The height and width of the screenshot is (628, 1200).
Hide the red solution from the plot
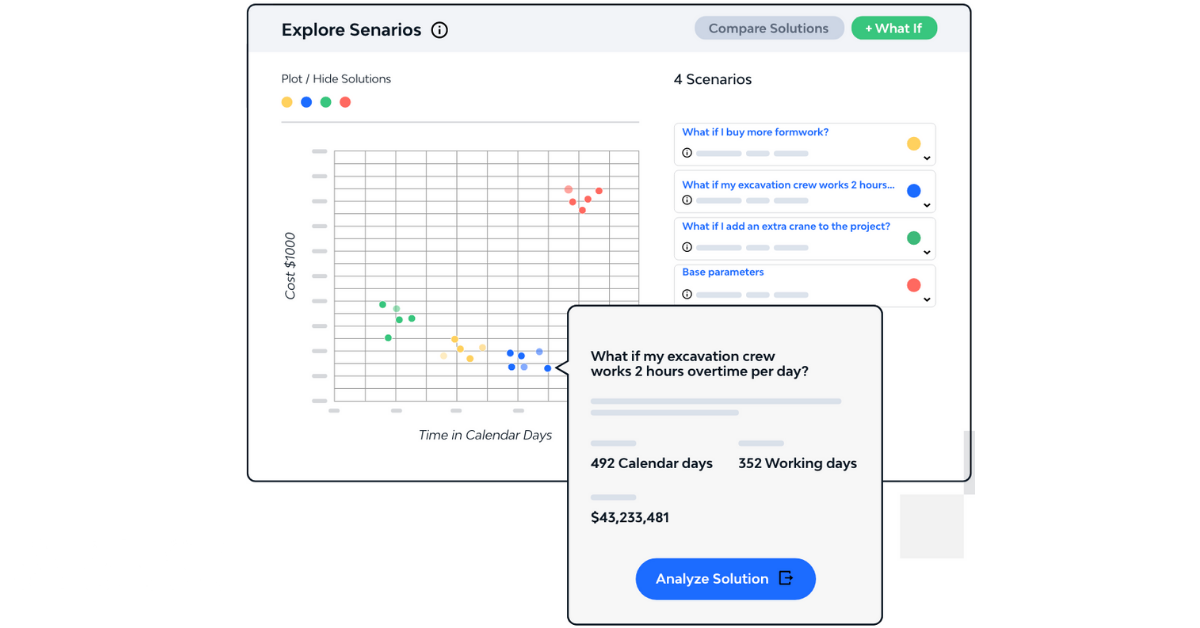[x=345, y=101]
